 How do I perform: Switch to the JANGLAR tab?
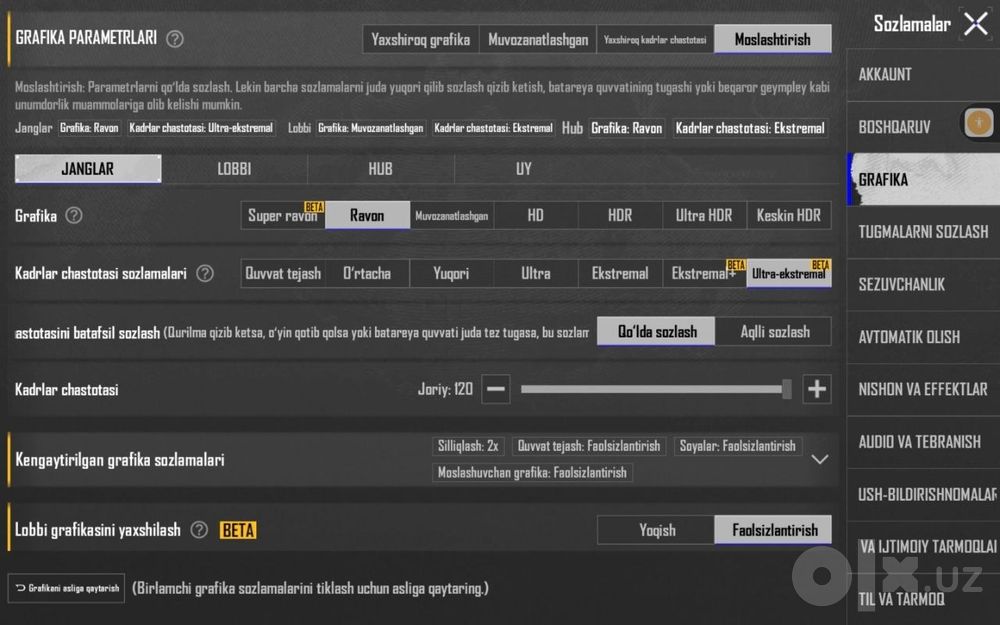88,169
